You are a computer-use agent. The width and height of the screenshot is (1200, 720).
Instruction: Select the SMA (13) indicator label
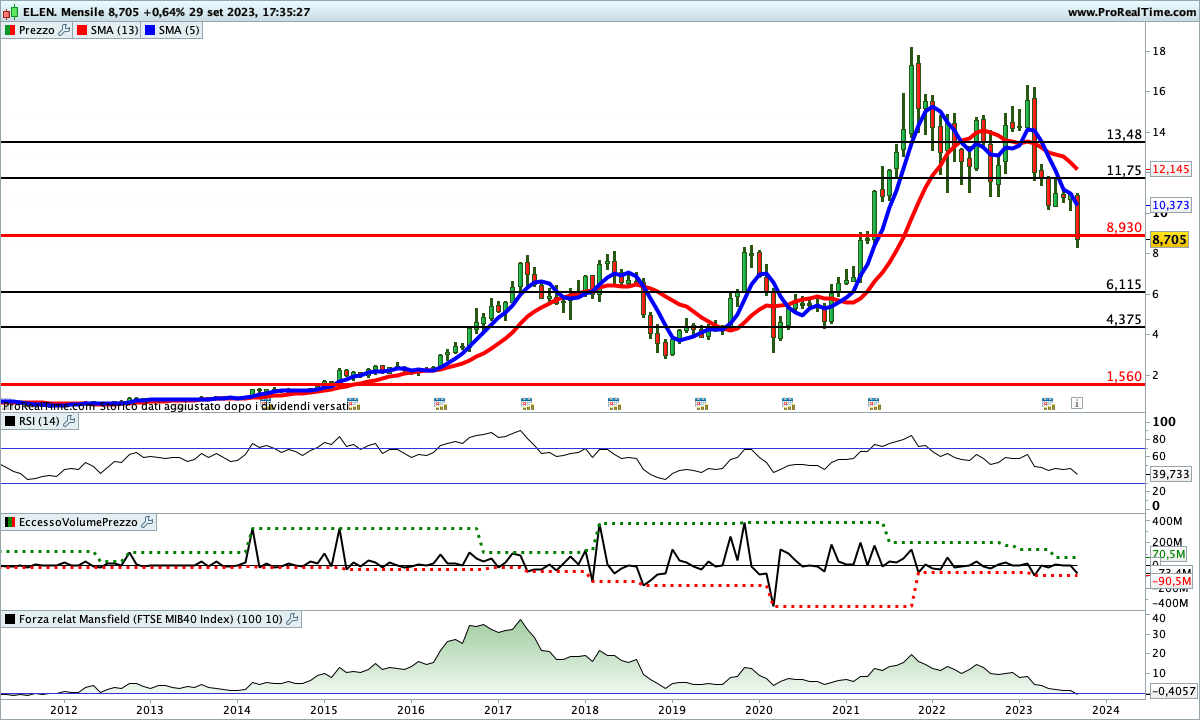(114, 30)
